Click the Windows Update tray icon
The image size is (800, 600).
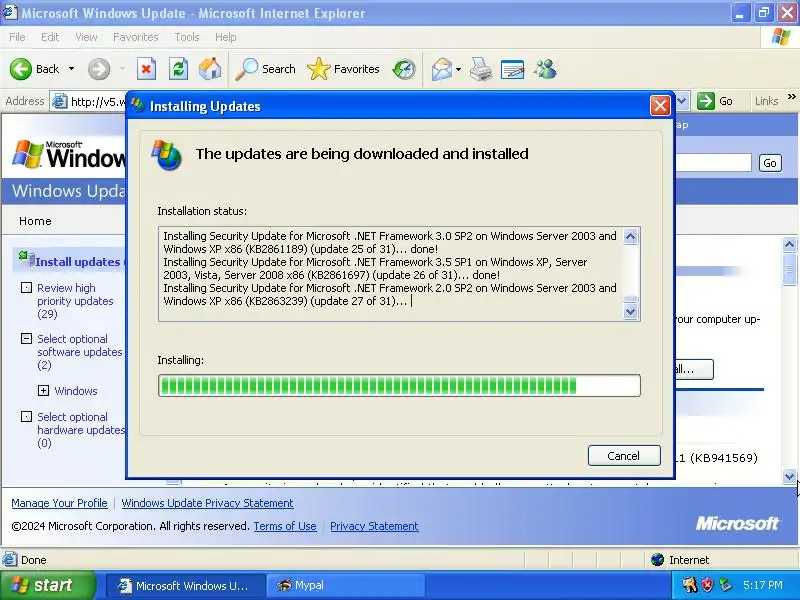pyautogui.click(x=724, y=585)
